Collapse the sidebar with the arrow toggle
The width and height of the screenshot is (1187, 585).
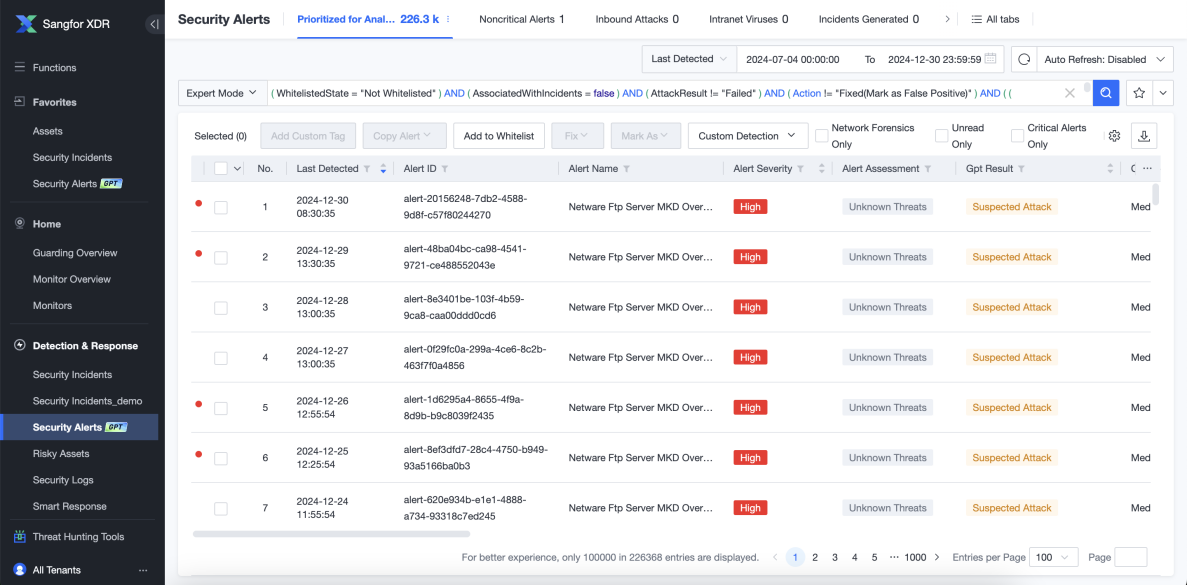click(x=154, y=24)
